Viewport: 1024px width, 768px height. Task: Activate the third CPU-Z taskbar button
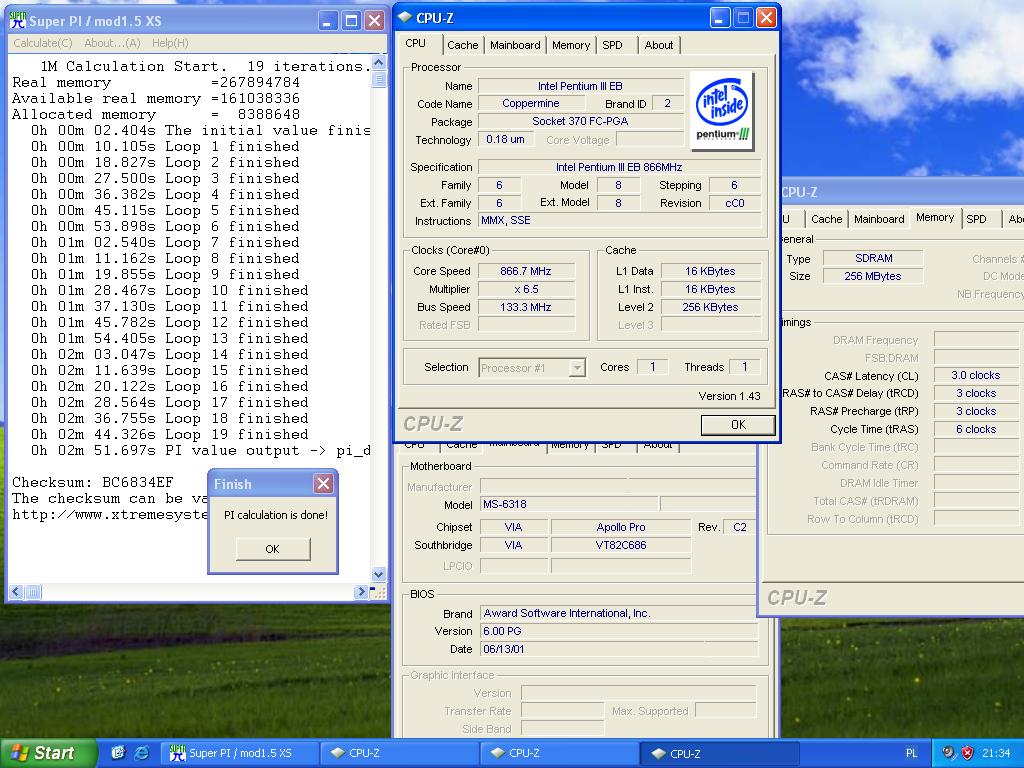[720, 753]
